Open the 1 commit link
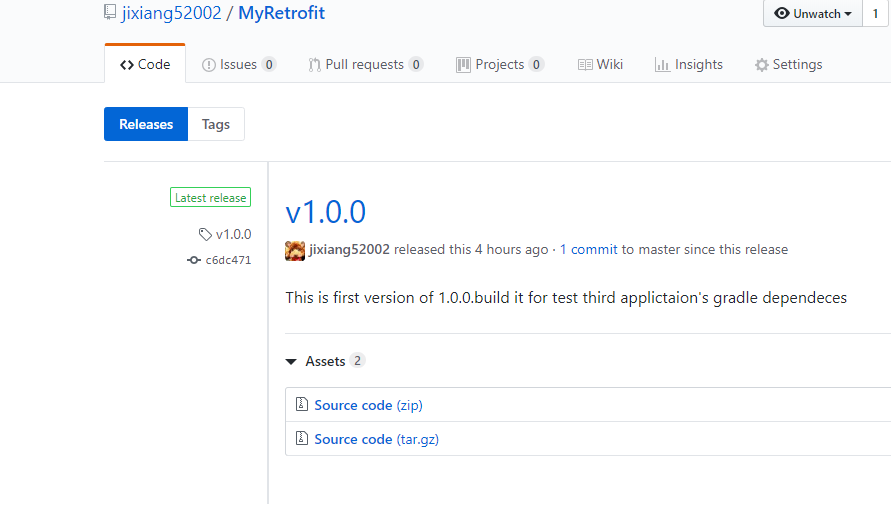 589,249
